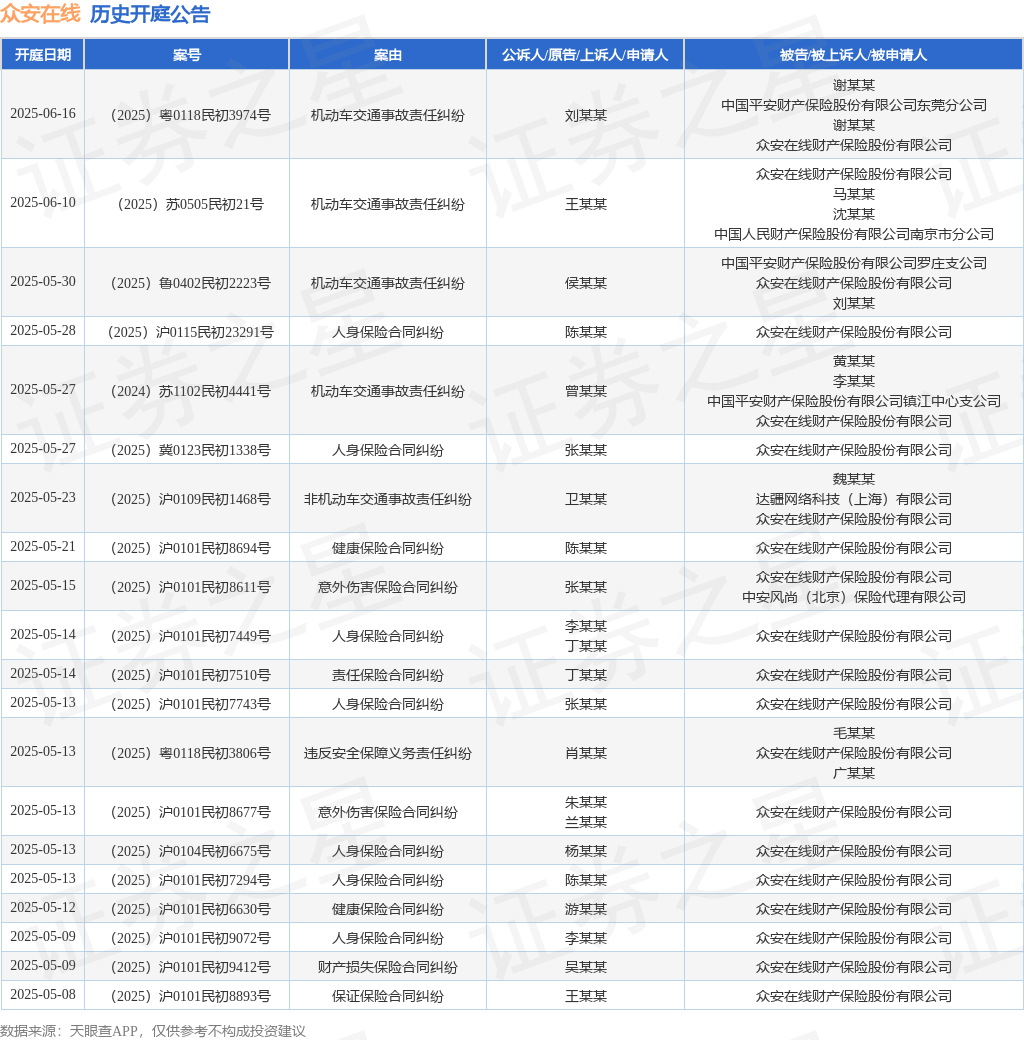Select case number (2025)沪0101民初8677号
1024x1040 pixels.
(190, 812)
